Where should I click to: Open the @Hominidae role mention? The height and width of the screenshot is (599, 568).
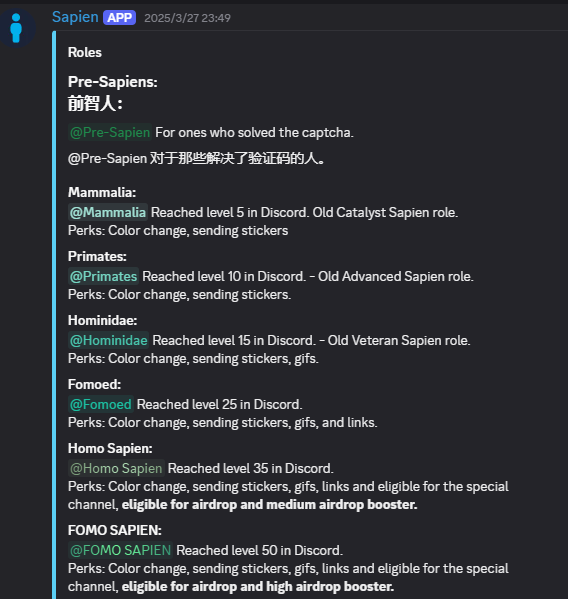(x=108, y=340)
